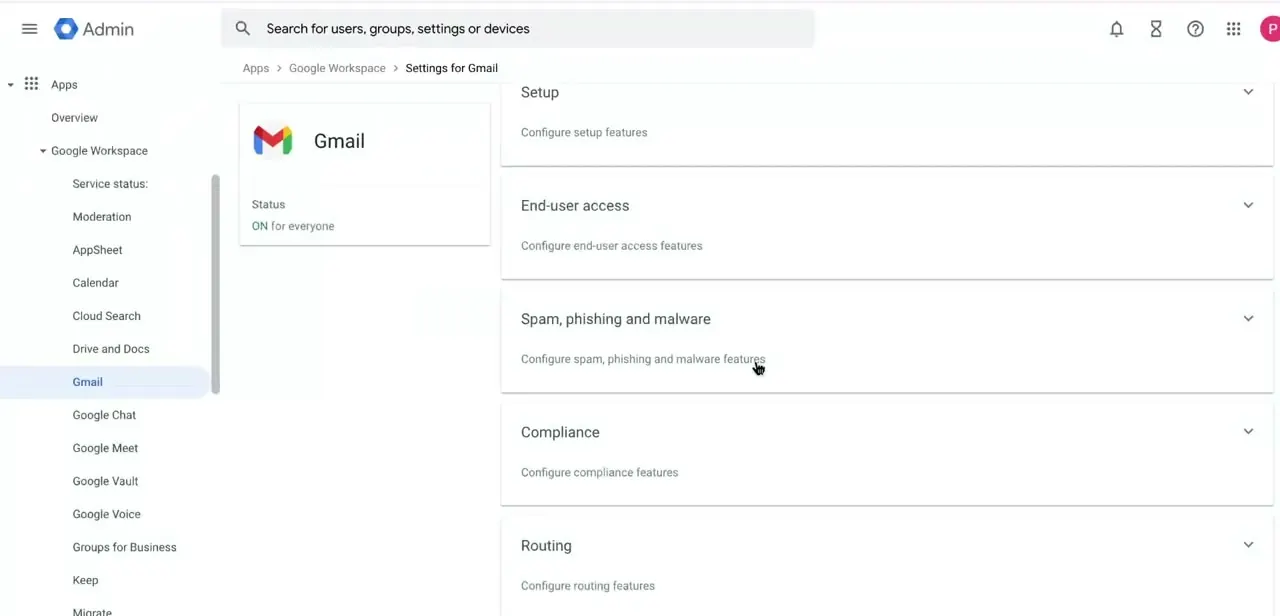
Task: Open Keep in the sidebar
Action: [x=85, y=580]
